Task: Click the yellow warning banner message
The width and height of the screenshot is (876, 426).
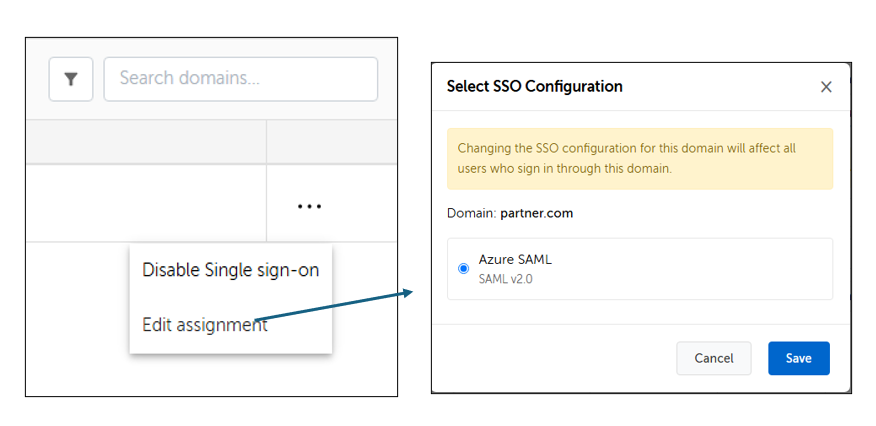Action: [x=640, y=159]
